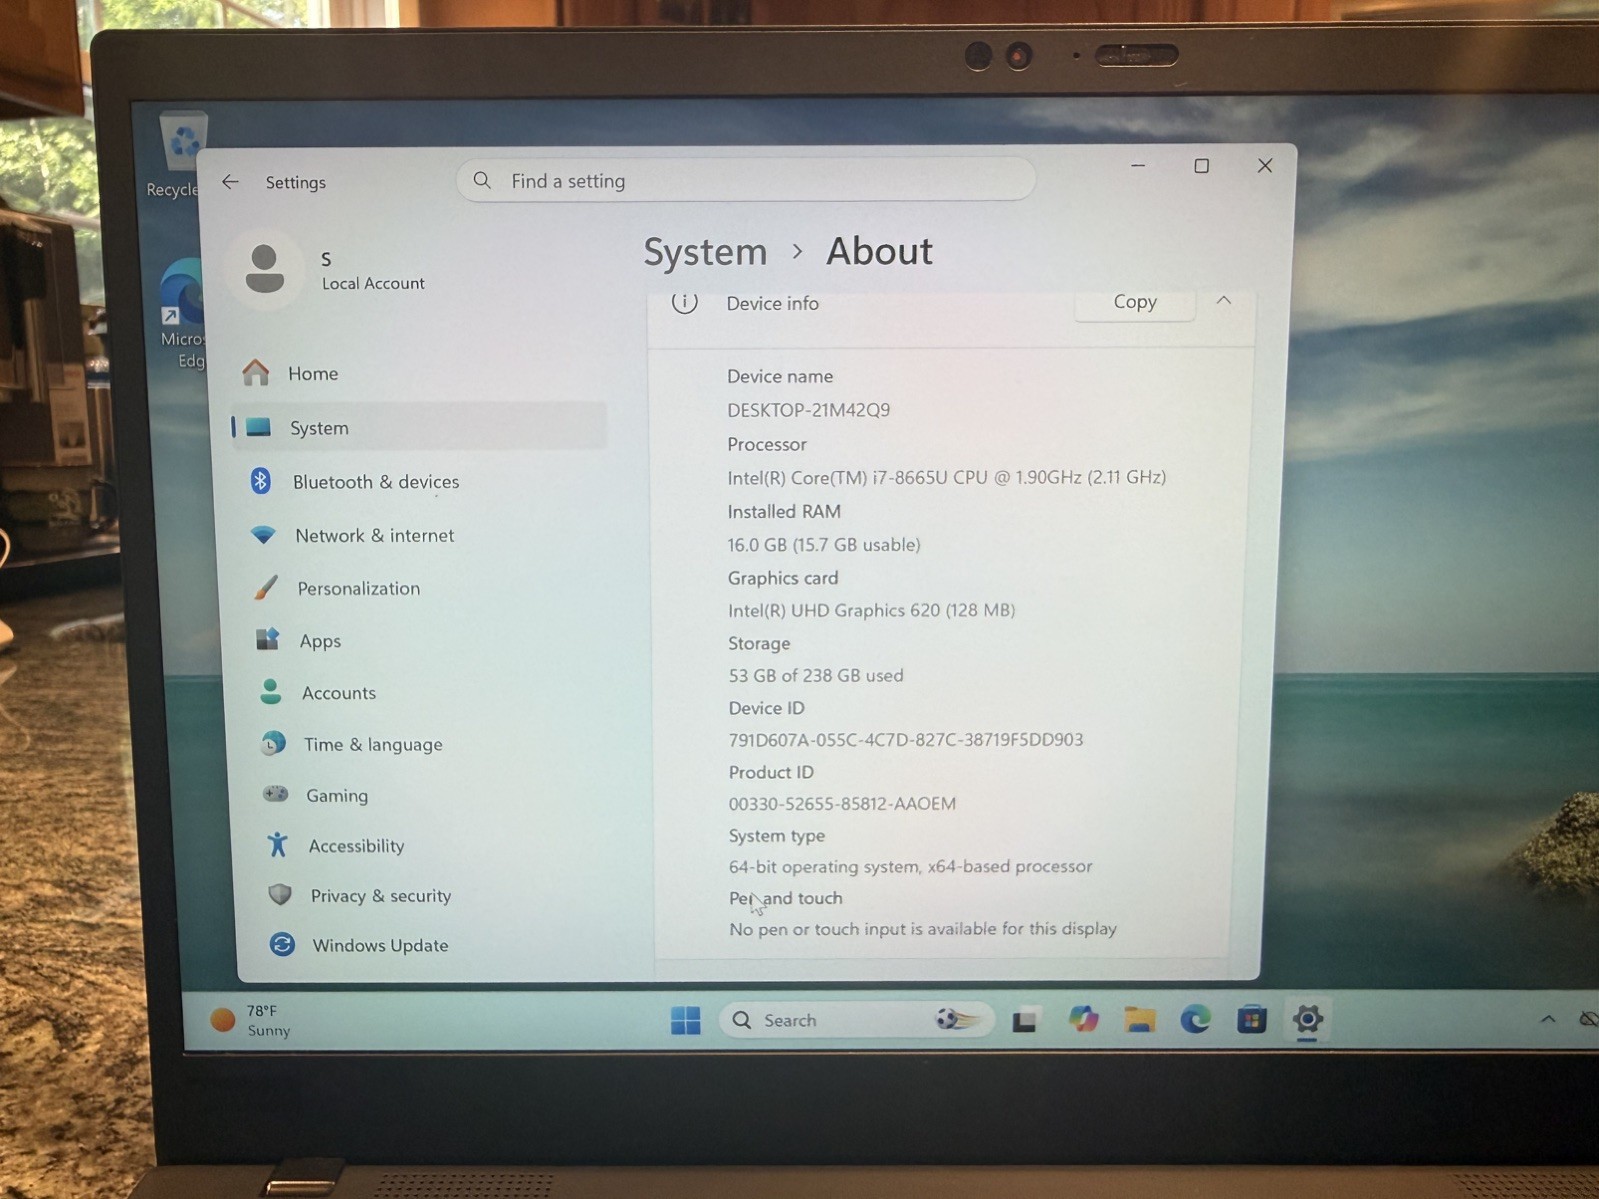Open Microsoft Edge from taskbar

pos(1195,1020)
